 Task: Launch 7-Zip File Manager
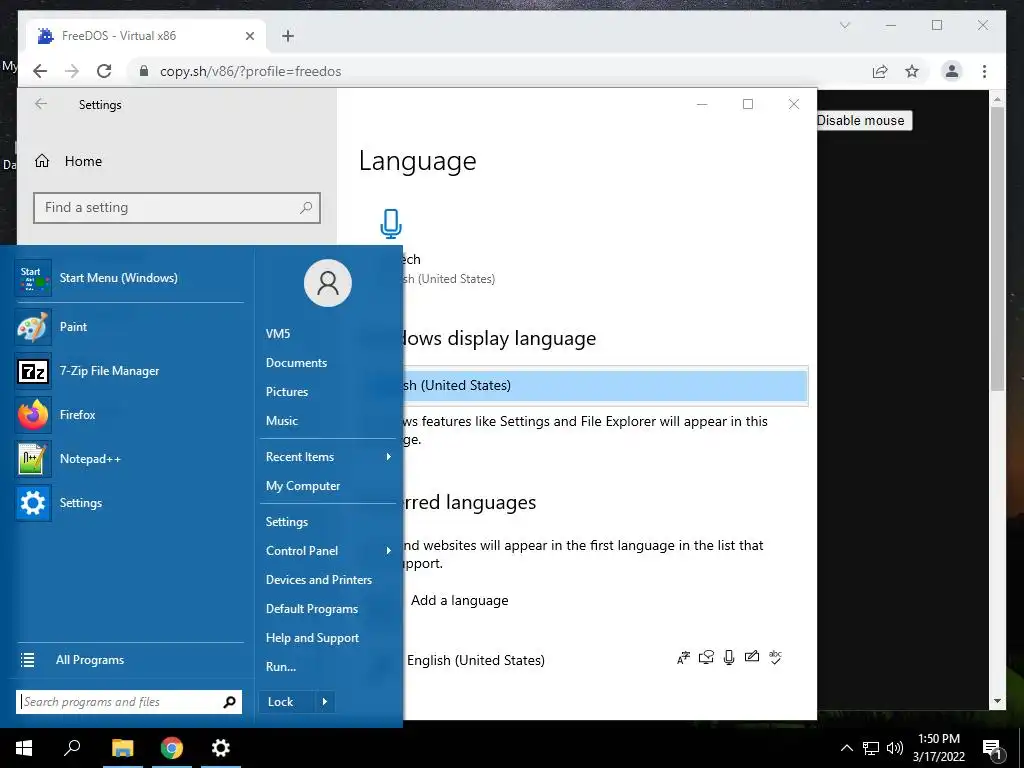click(x=129, y=371)
